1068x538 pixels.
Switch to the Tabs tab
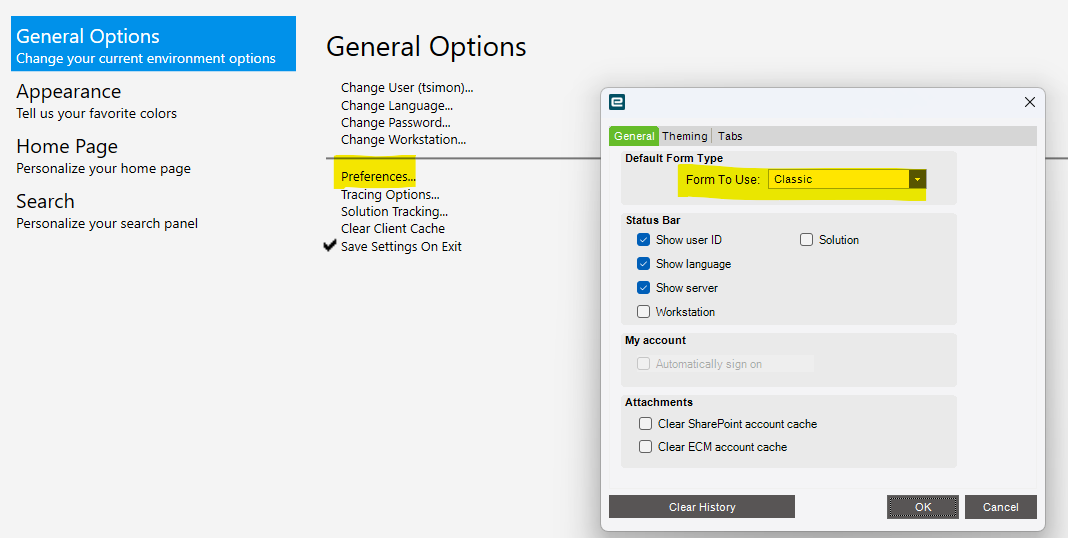click(x=730, y=136)
